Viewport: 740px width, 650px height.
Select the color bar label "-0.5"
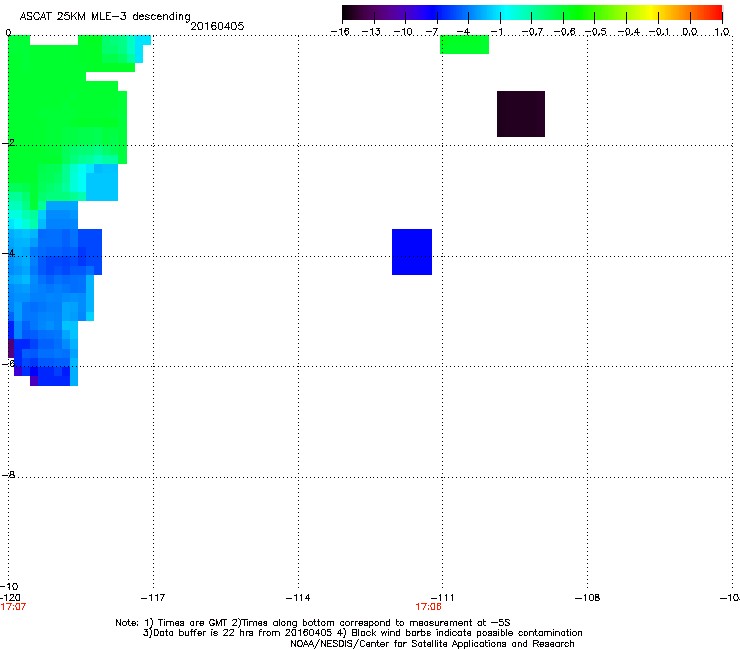[x=596, y=32]
